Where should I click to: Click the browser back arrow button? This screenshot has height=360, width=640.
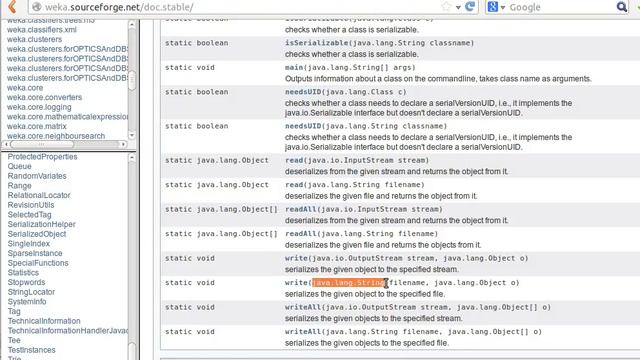12,7
